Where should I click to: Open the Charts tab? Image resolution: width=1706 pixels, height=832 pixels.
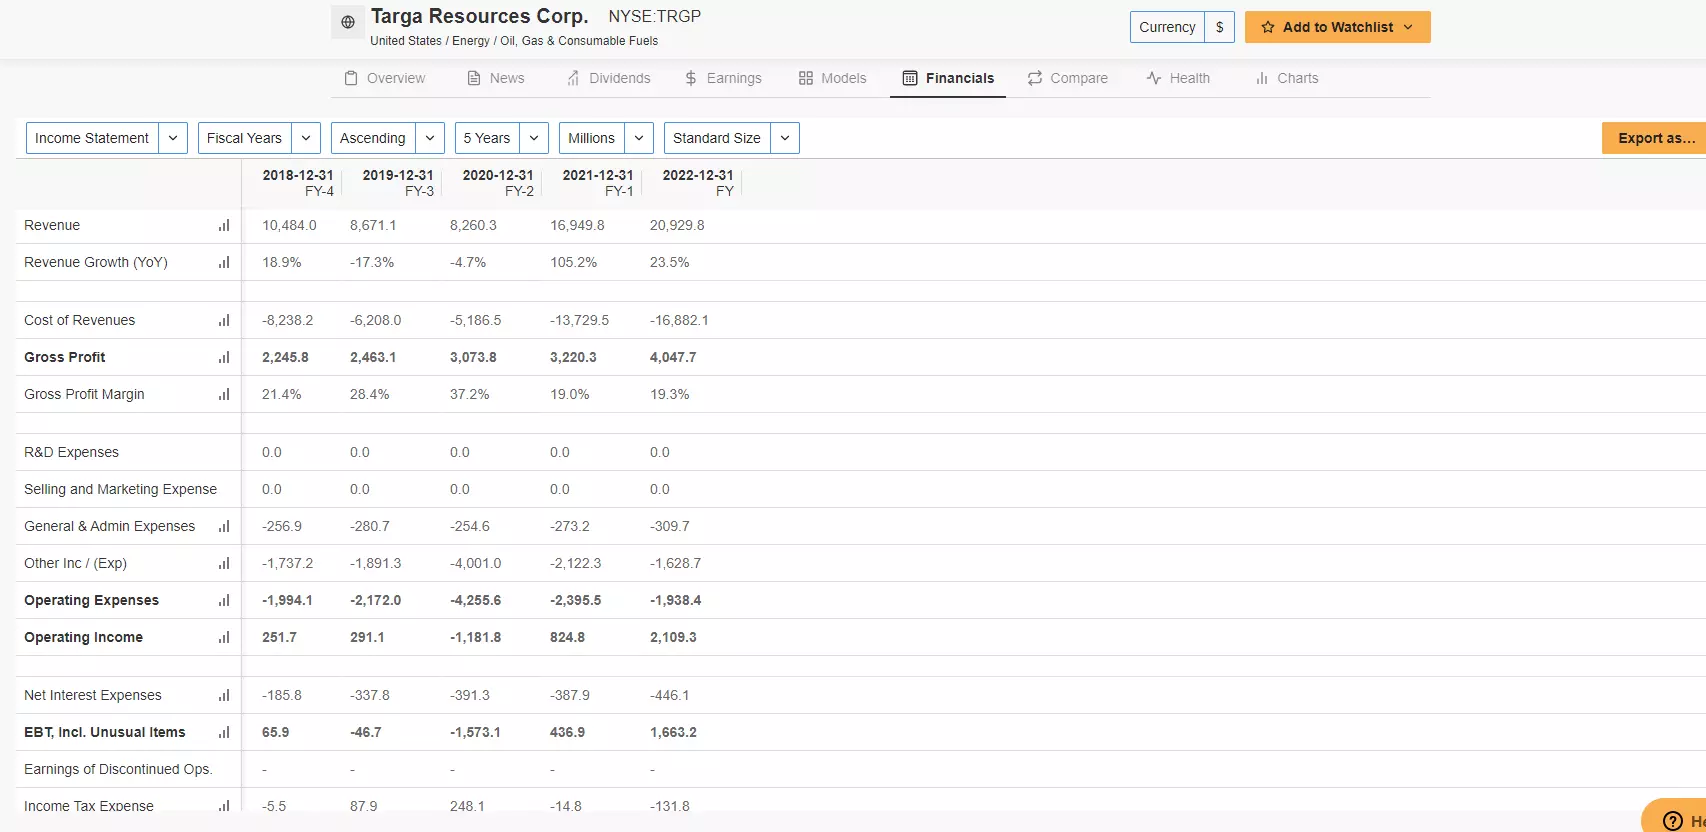coord(1287,78)
